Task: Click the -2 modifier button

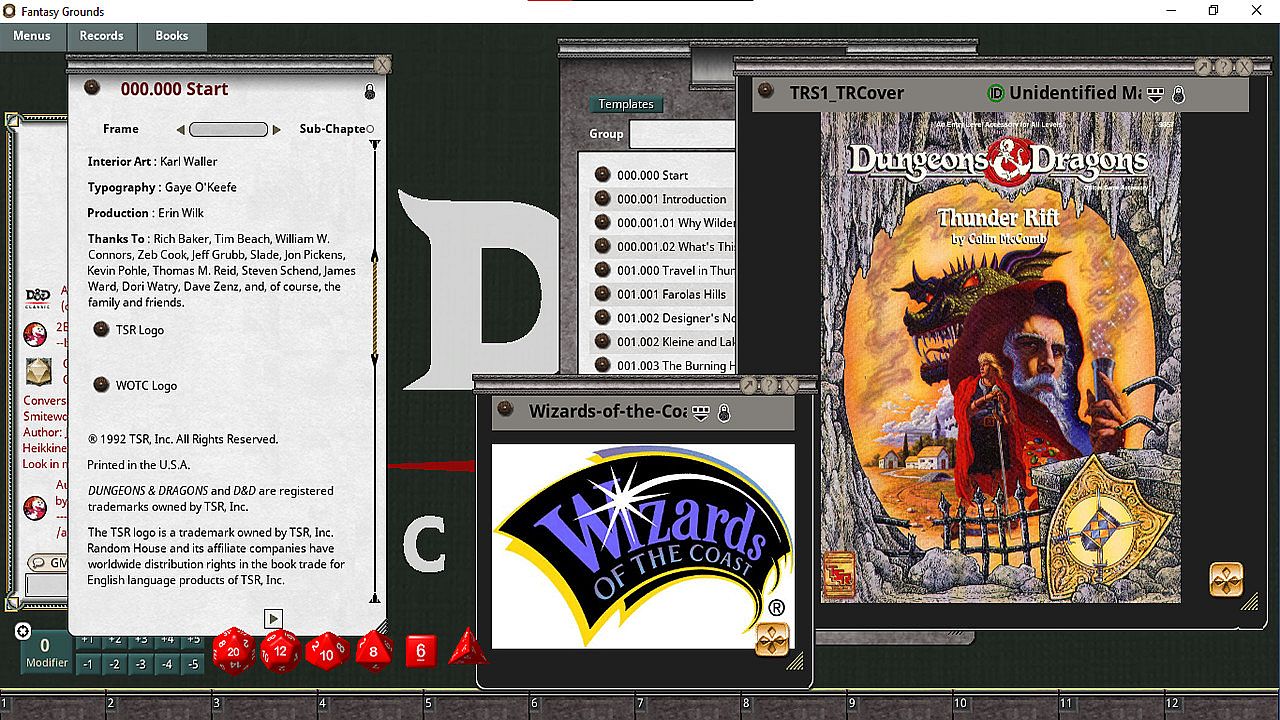Action: pyautogui.click(x=114, y=664)
